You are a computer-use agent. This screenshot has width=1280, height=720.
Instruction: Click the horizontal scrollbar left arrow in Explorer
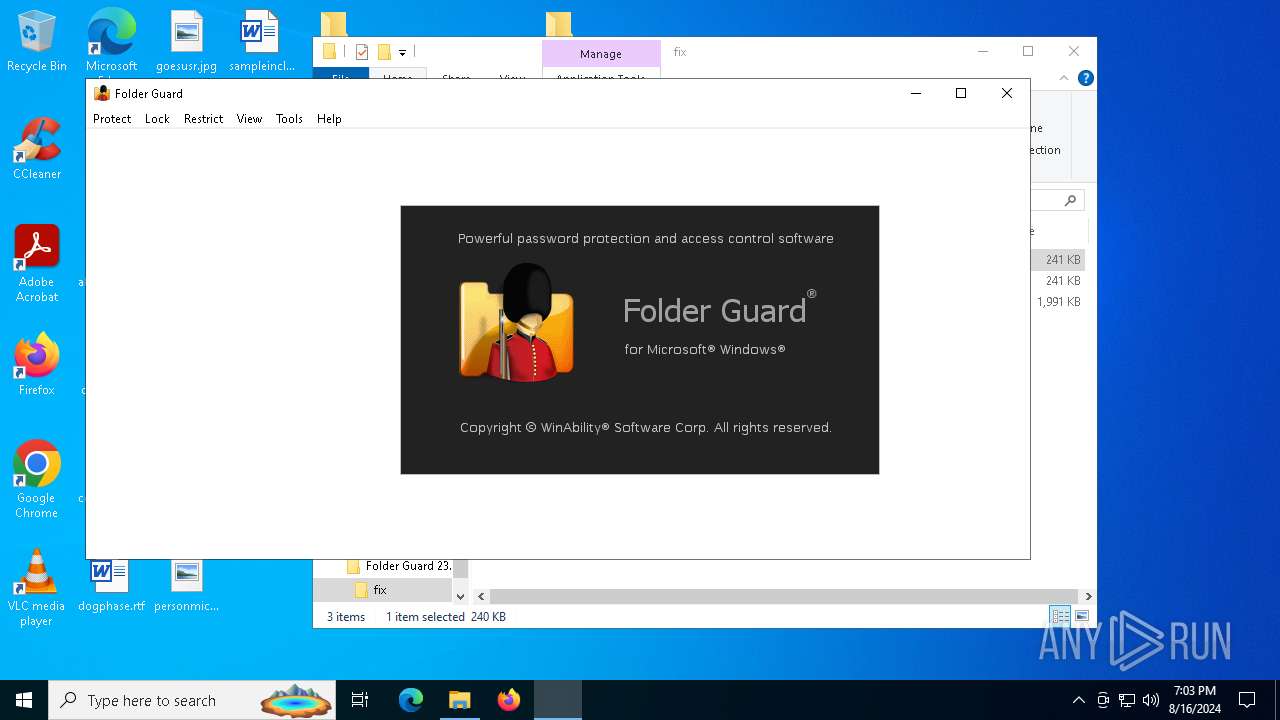pos(481,596)
